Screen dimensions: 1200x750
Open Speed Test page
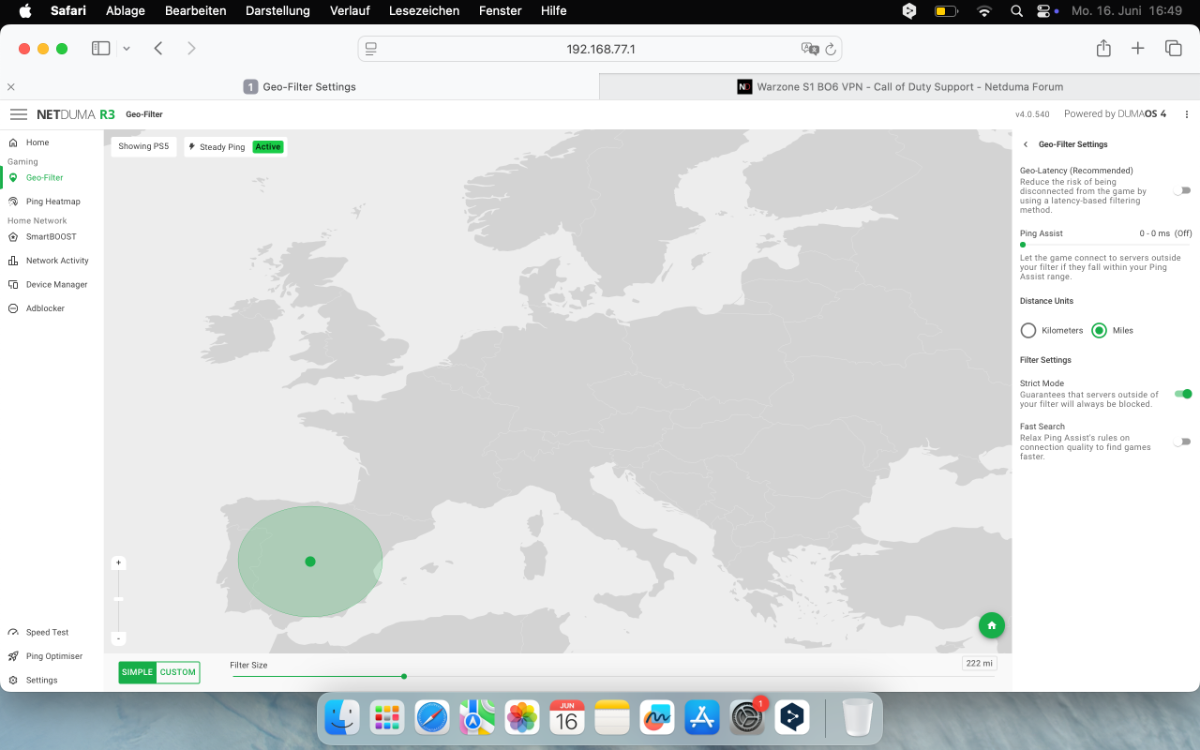tap(47, 632)
